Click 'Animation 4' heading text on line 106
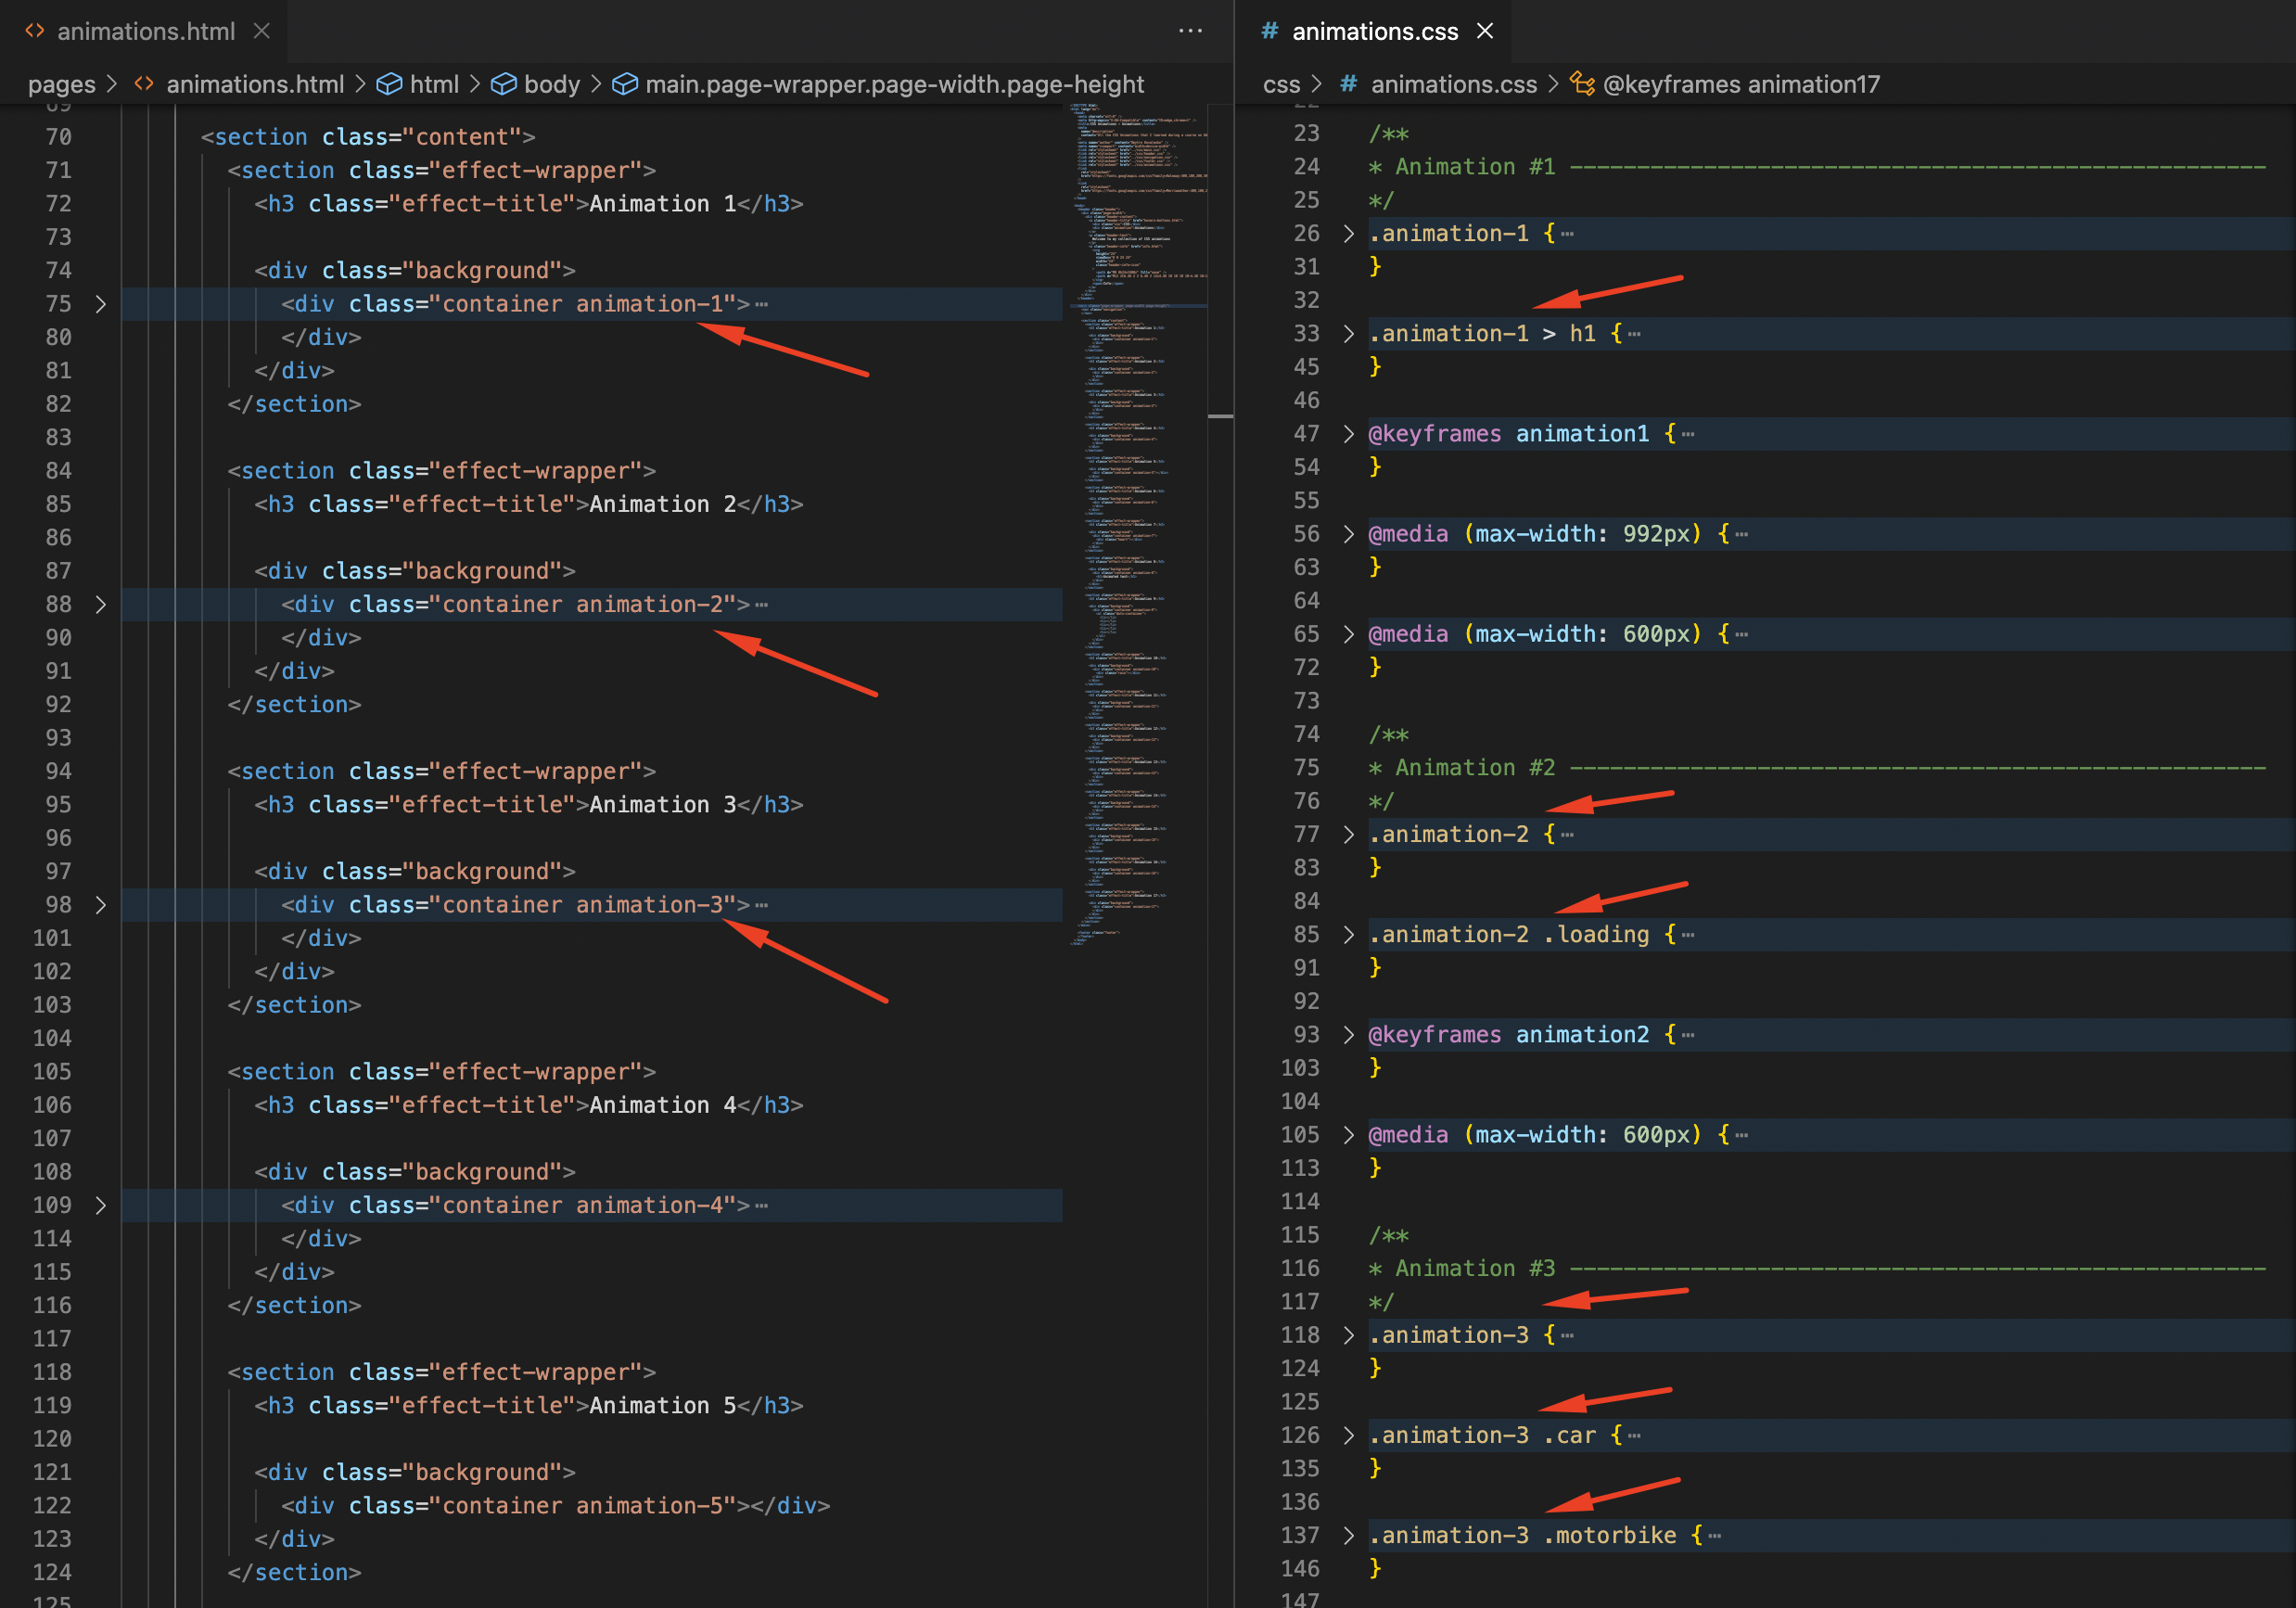This screenshot has height=1608, width=2296. coord(662,1105)
